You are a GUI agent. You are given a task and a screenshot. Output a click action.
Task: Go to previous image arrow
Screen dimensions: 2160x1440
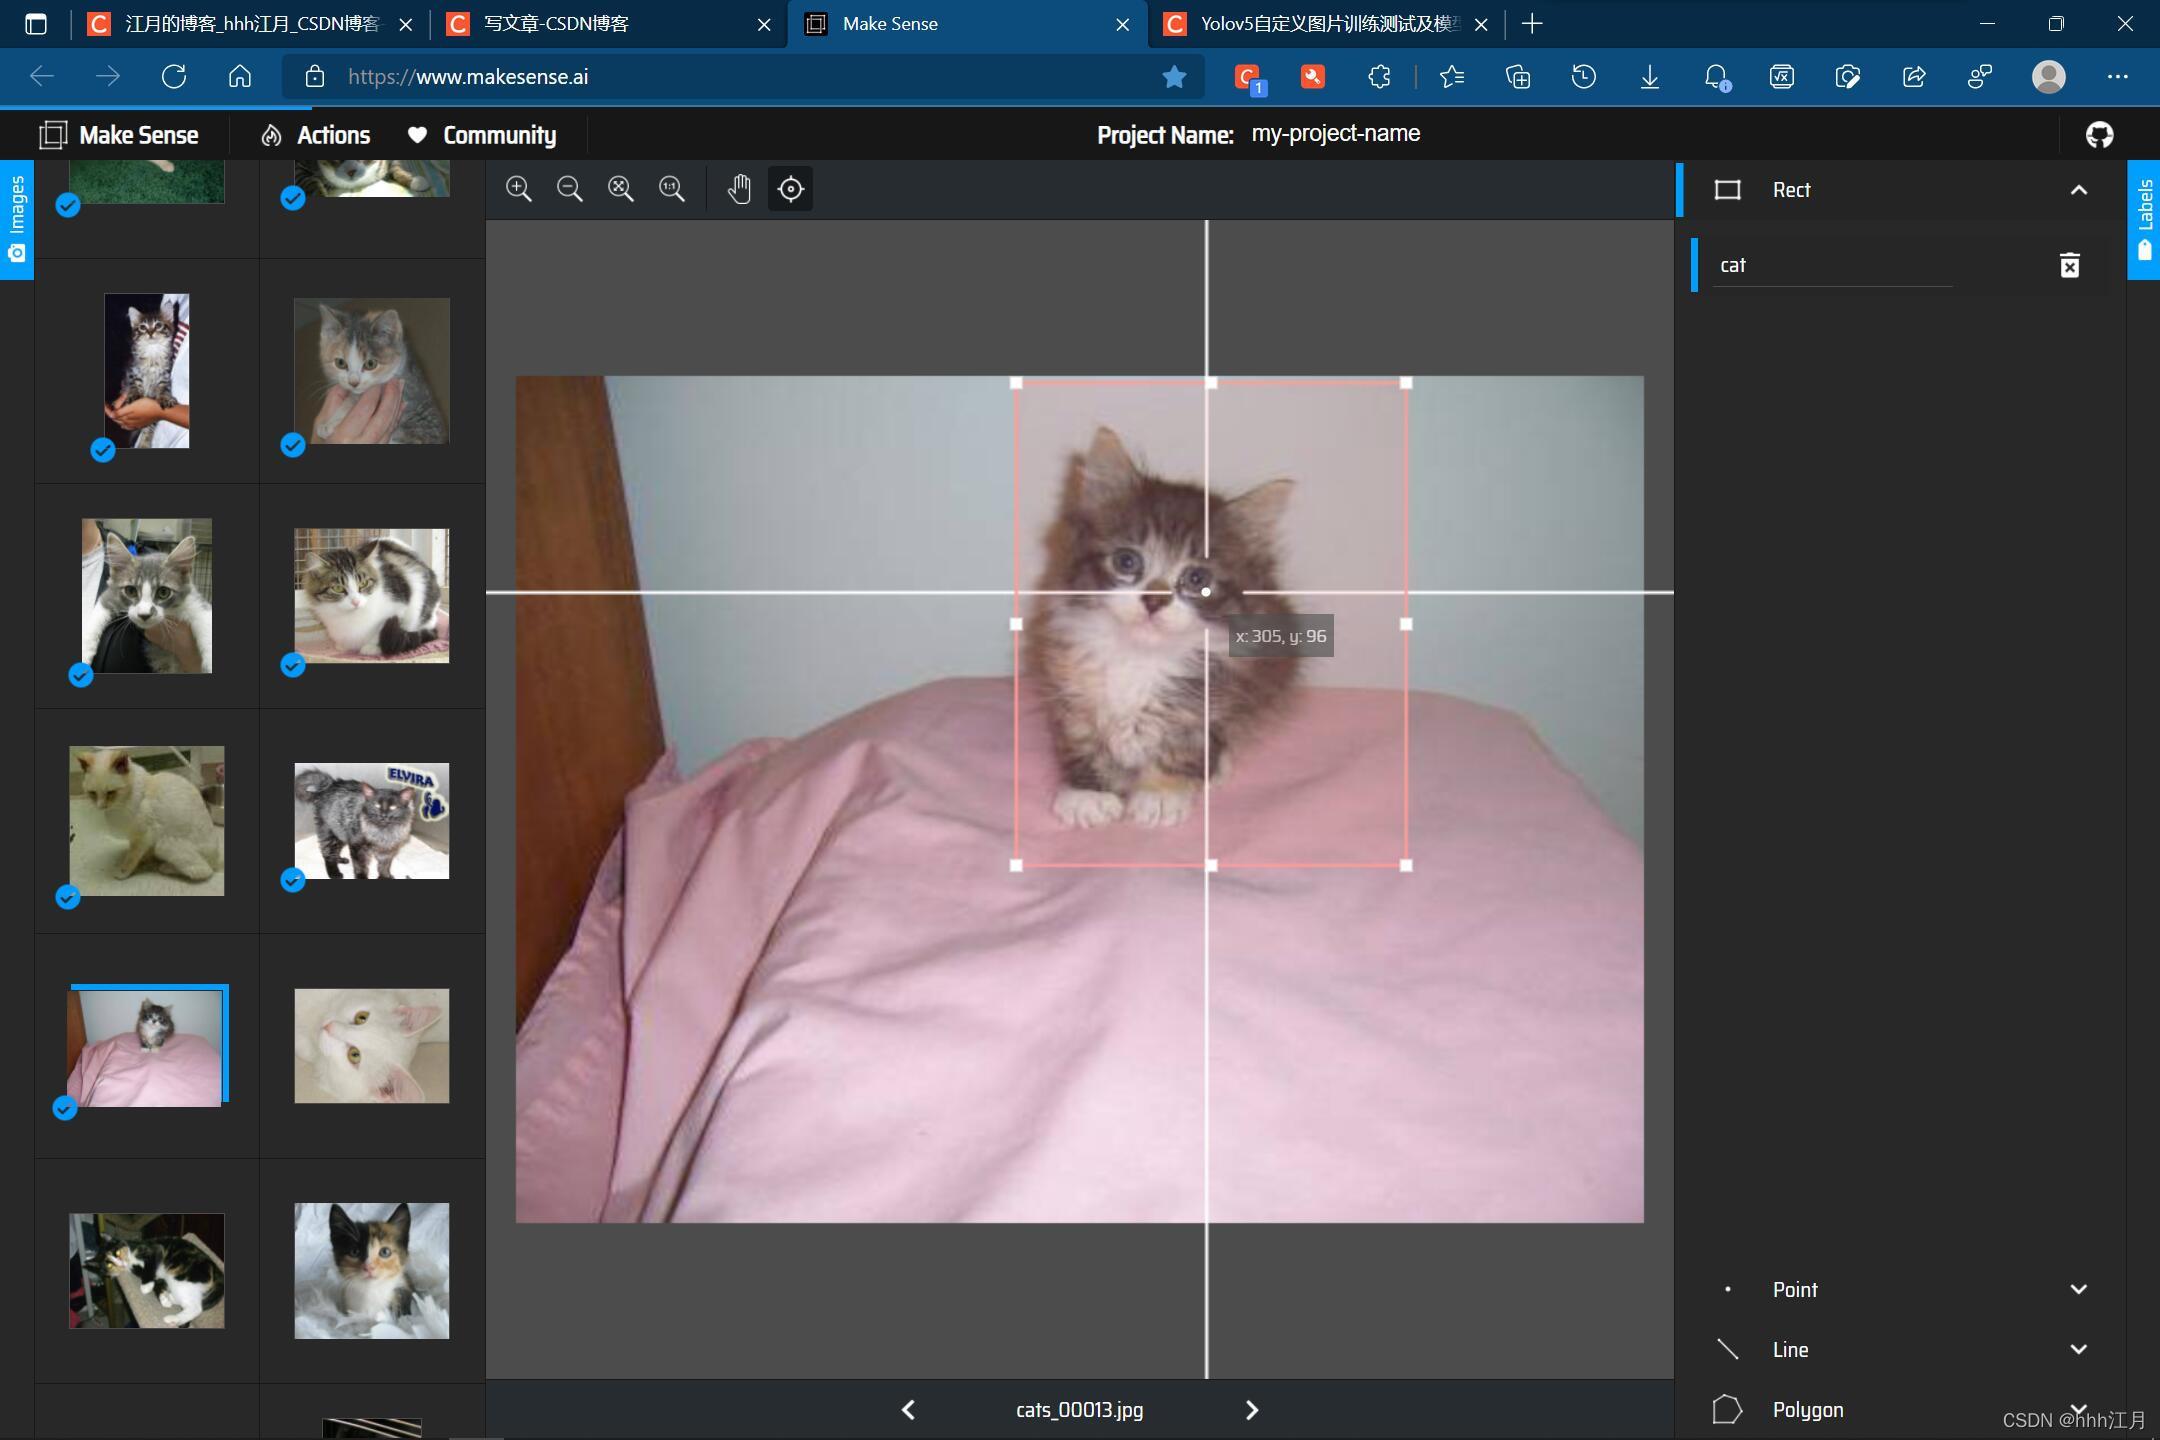908,1410
